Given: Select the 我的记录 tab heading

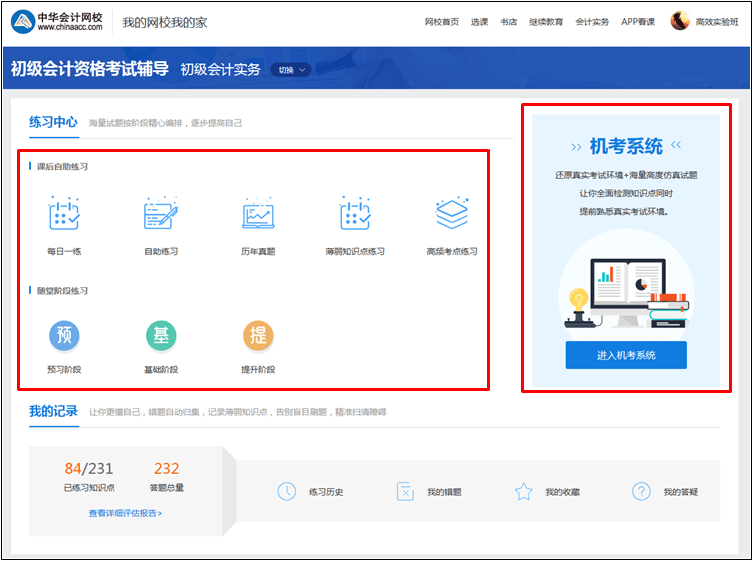Looking at the screenshot, I should (53, 411).
